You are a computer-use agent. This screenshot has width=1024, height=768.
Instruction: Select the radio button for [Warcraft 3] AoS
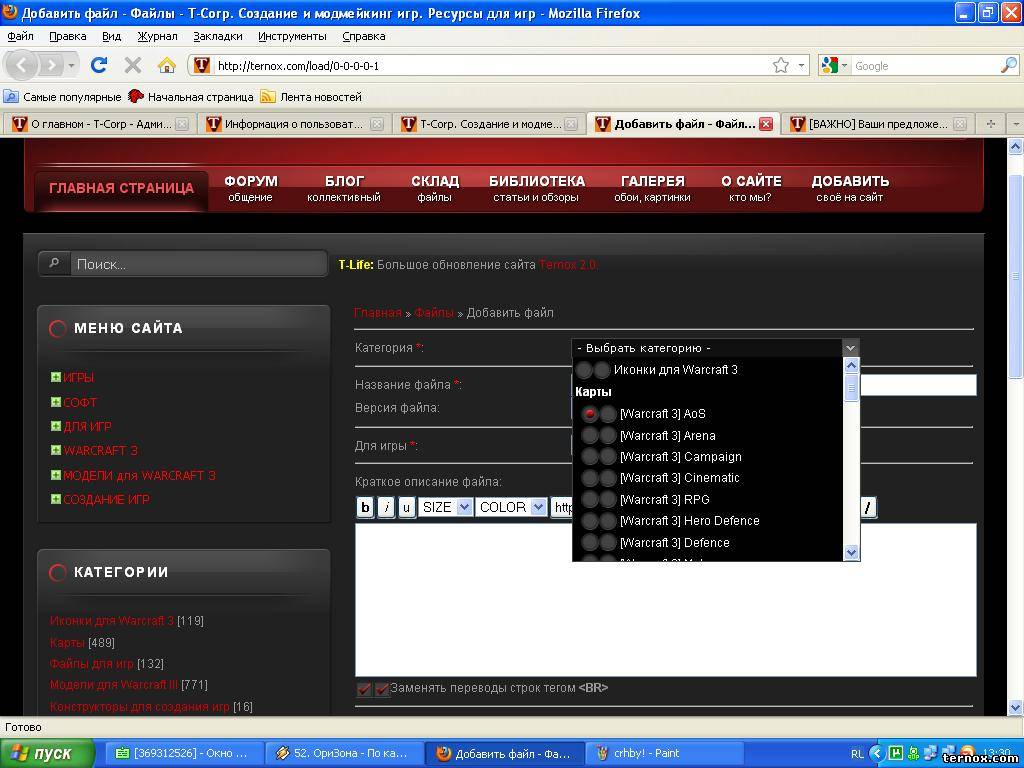point(590,414)
